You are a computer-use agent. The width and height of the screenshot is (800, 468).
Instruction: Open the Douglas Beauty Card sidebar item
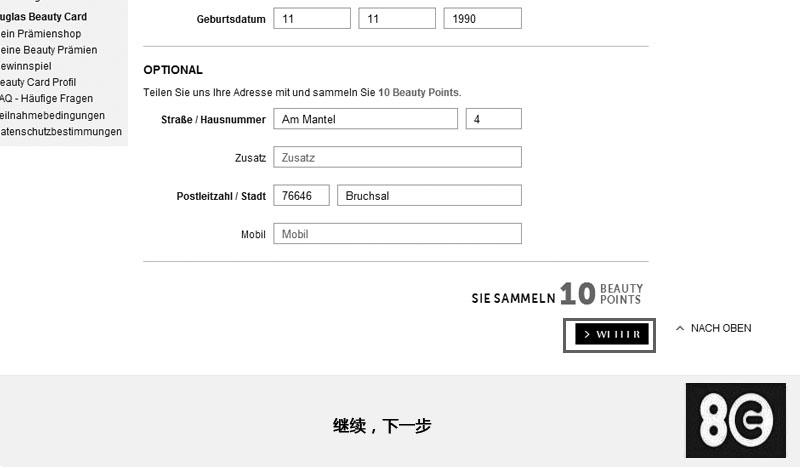(43, 17)
